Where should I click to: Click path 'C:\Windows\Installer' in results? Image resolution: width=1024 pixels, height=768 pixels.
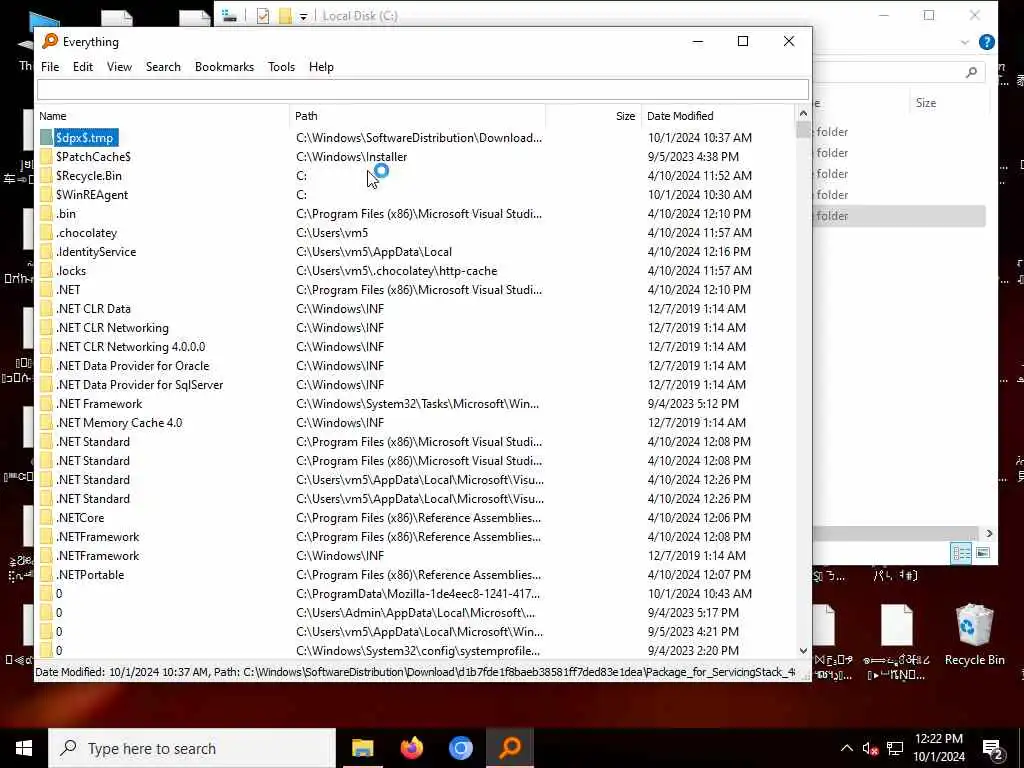tap(351, 157)
